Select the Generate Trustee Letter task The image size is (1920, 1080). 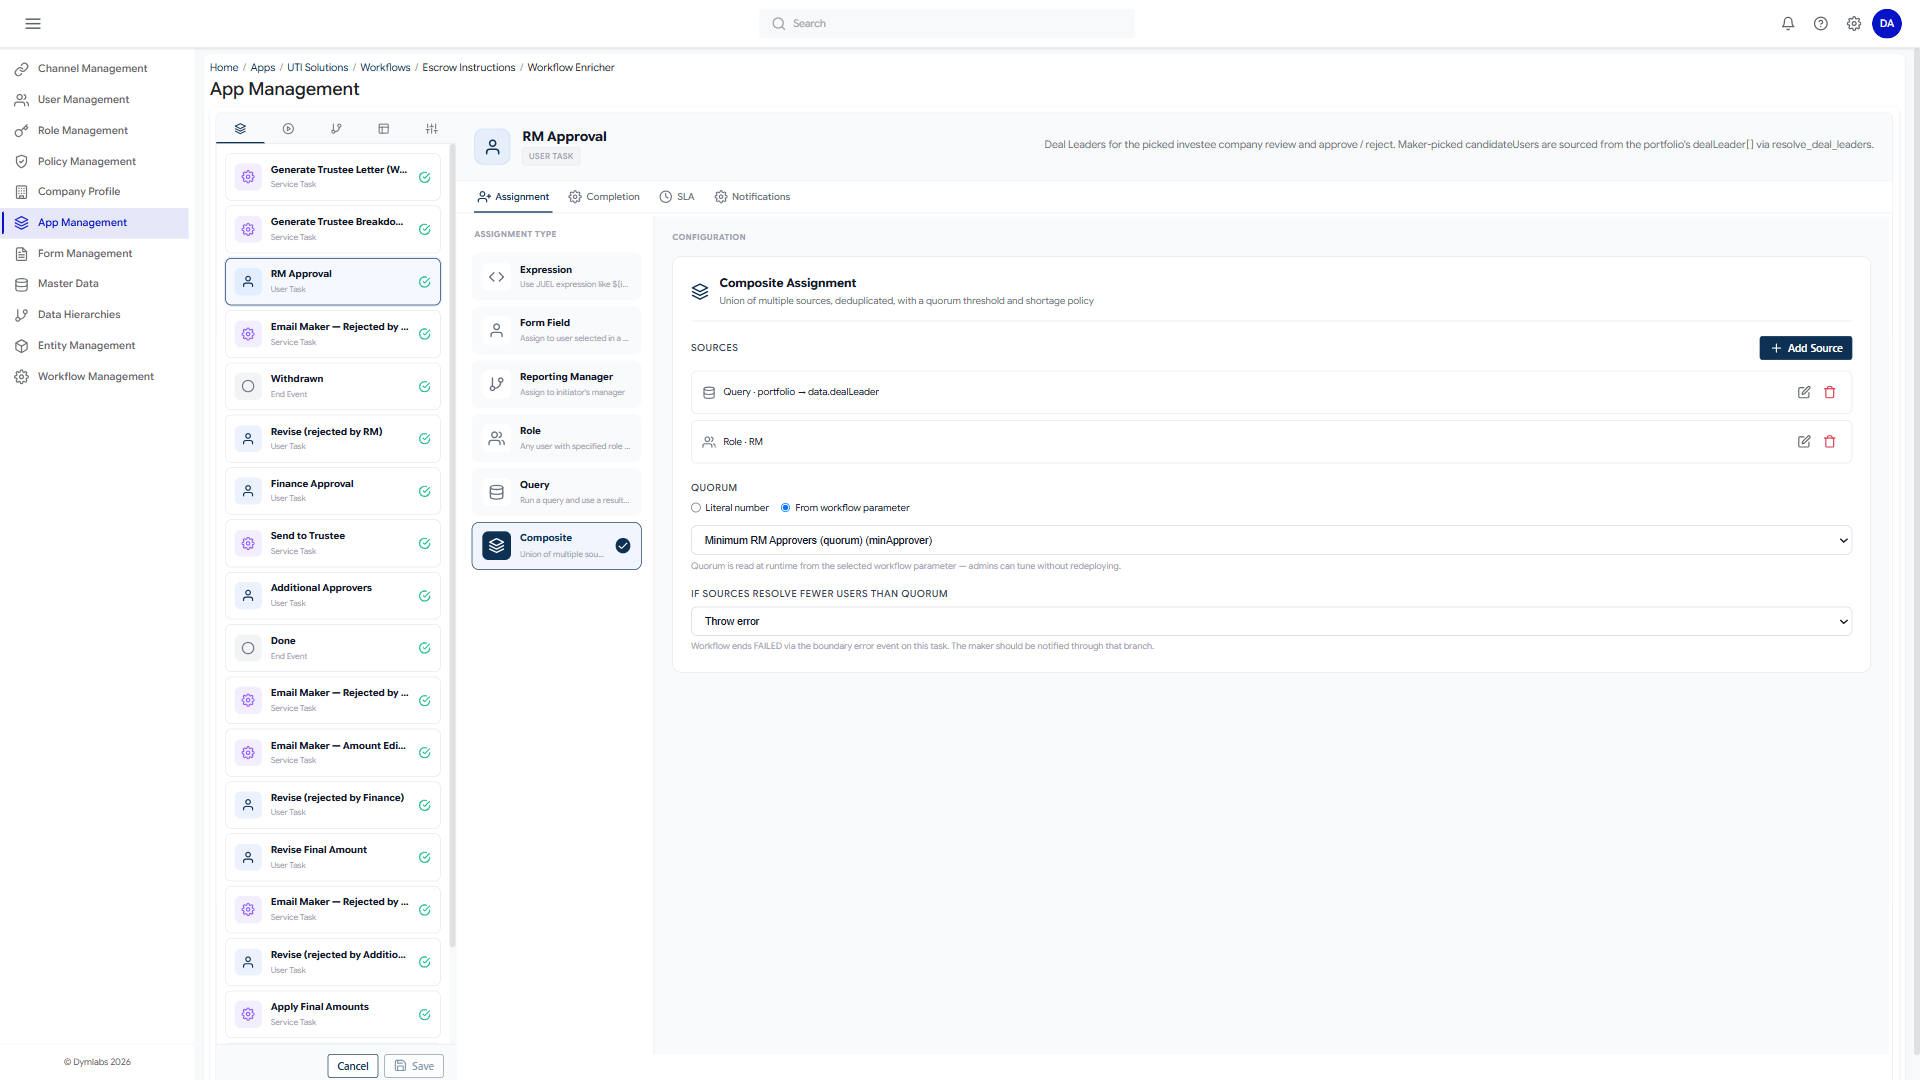[x=333, y=177]
